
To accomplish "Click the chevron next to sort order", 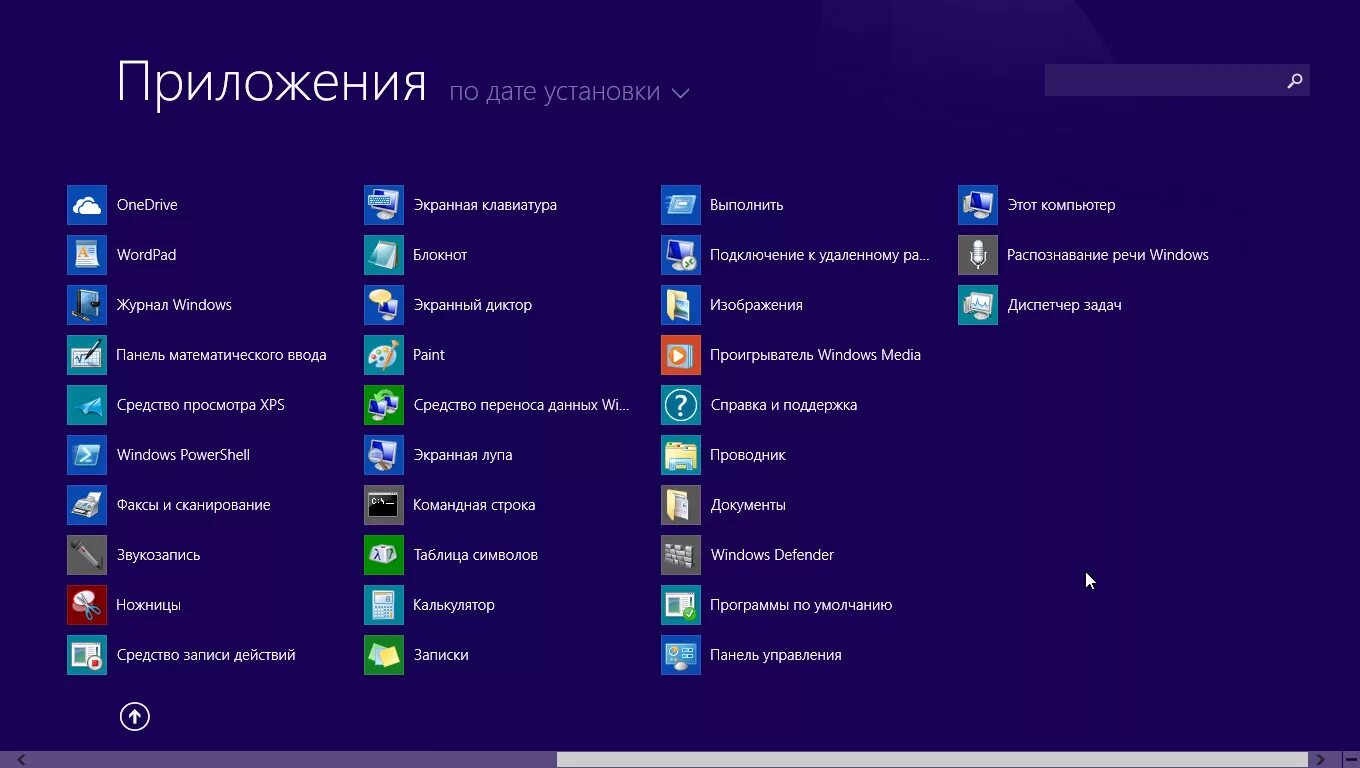I will [x=680, y=93].
